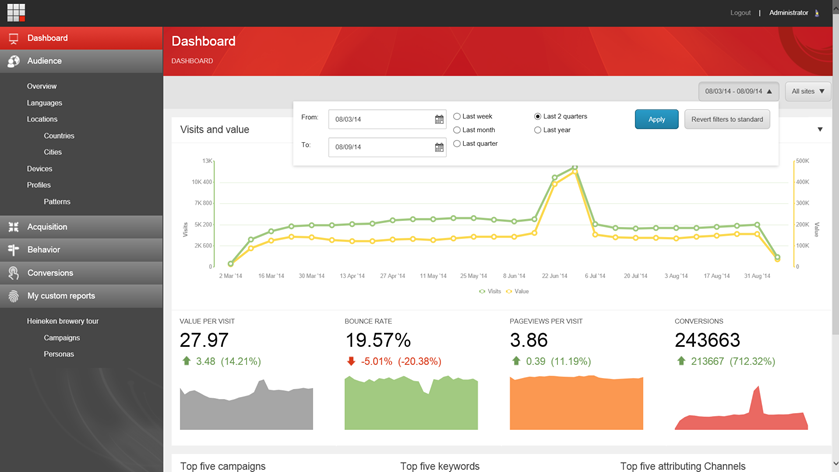Click the Conversions icon

point(13,273)
